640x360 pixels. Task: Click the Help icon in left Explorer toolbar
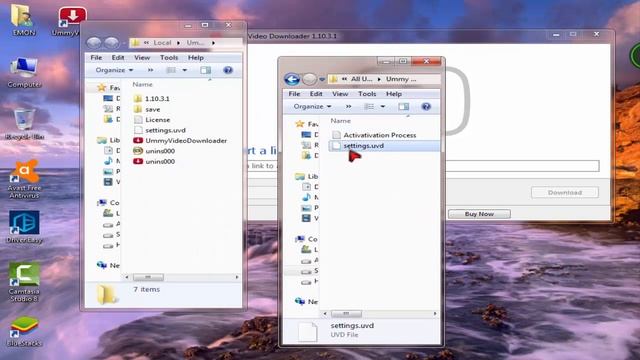[x=228, y=70]
